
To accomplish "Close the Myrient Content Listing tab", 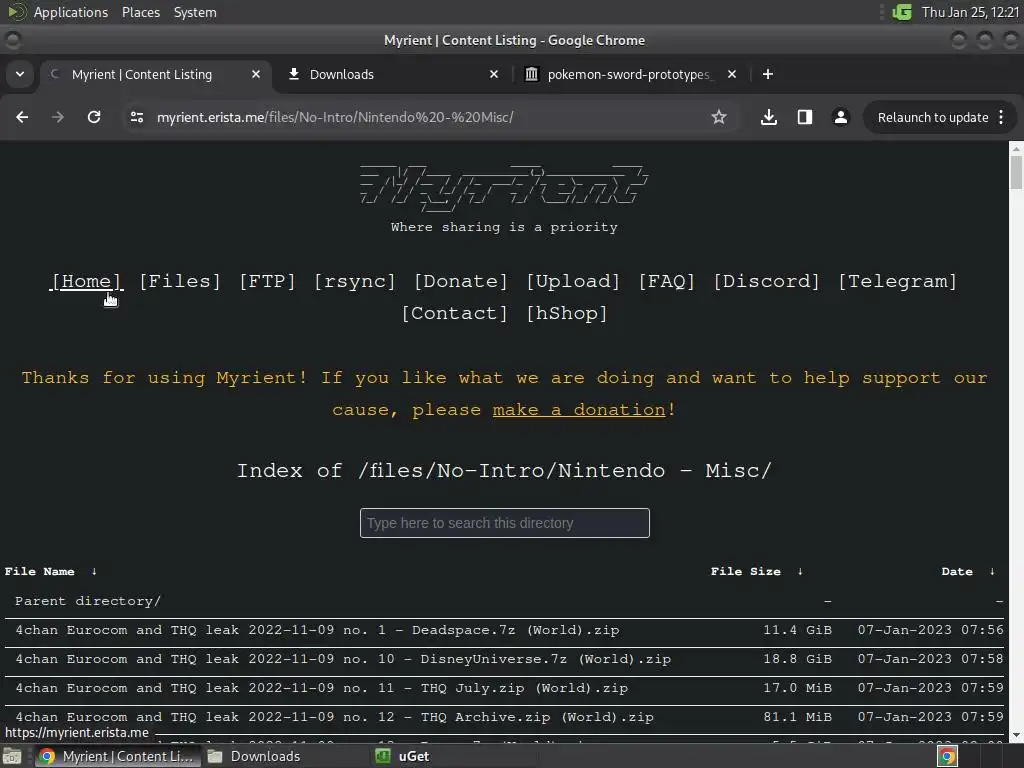I will pyautogui.click(x=256, y=74).
